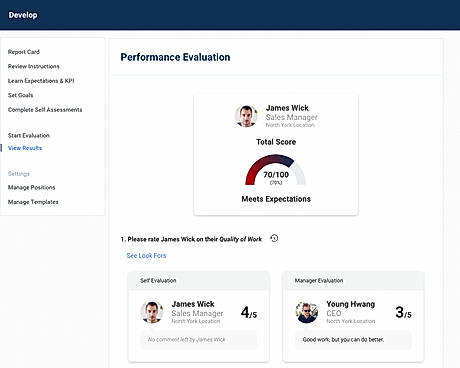Go to Set Goals
460x368 pixels.
pos(21,95)
